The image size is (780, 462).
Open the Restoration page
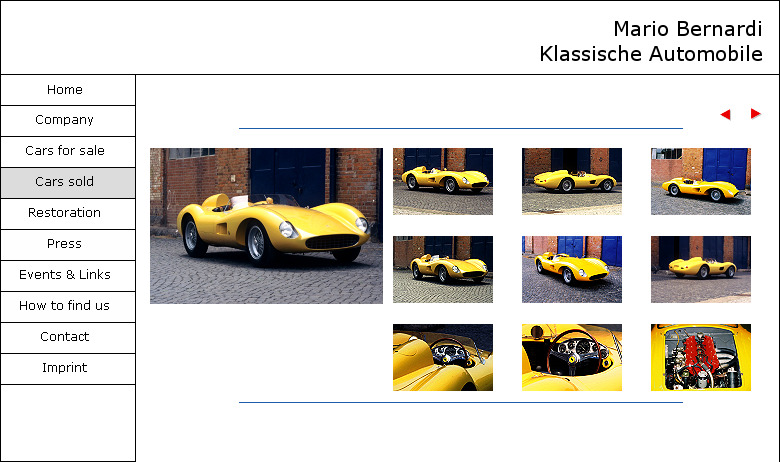(68, 214)
